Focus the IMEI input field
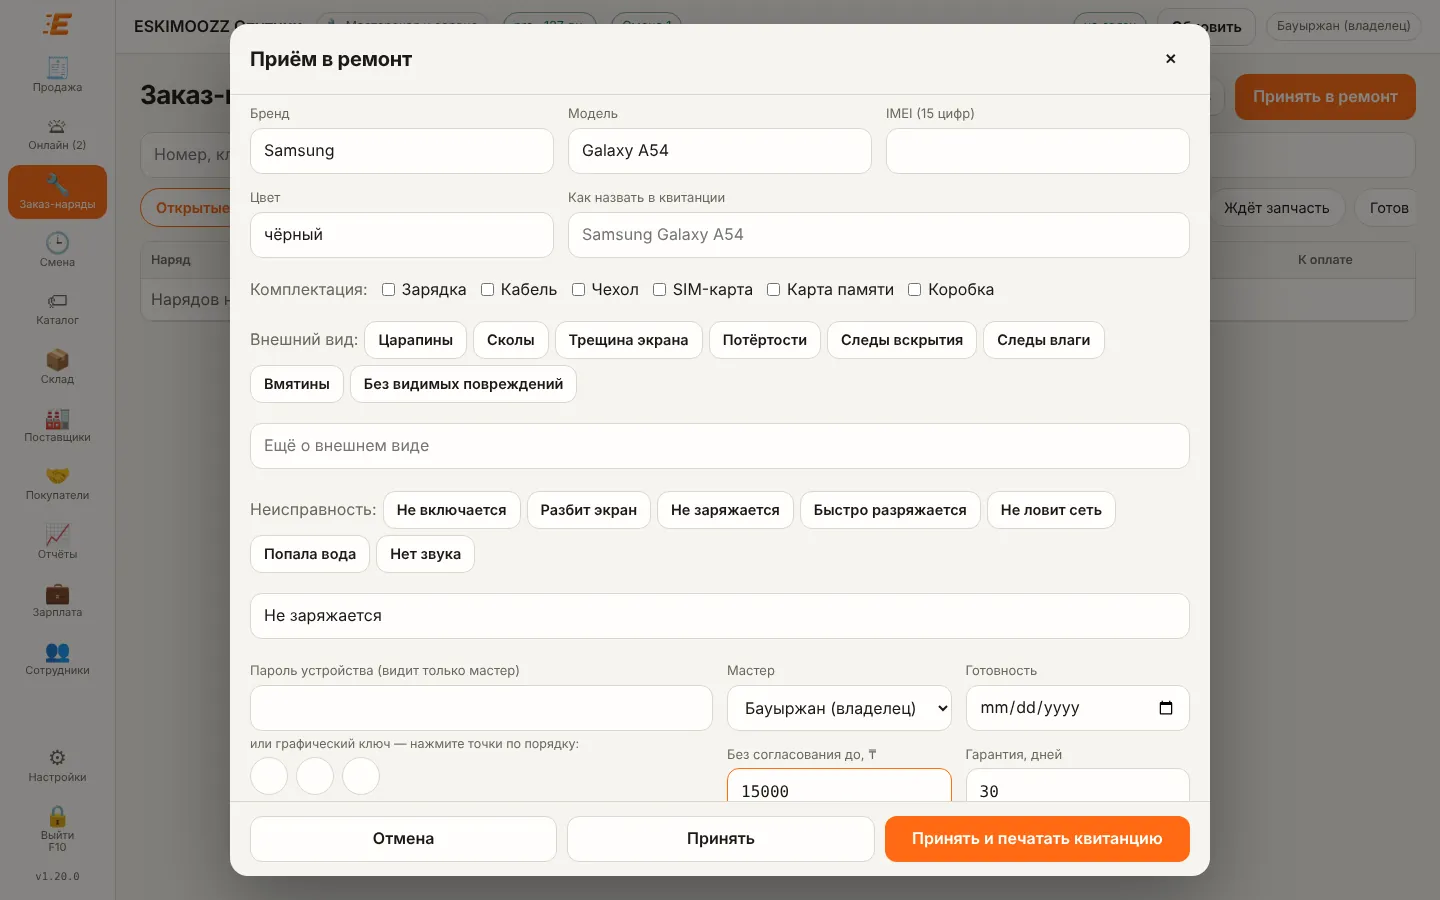 click(x=1038, y=151)
